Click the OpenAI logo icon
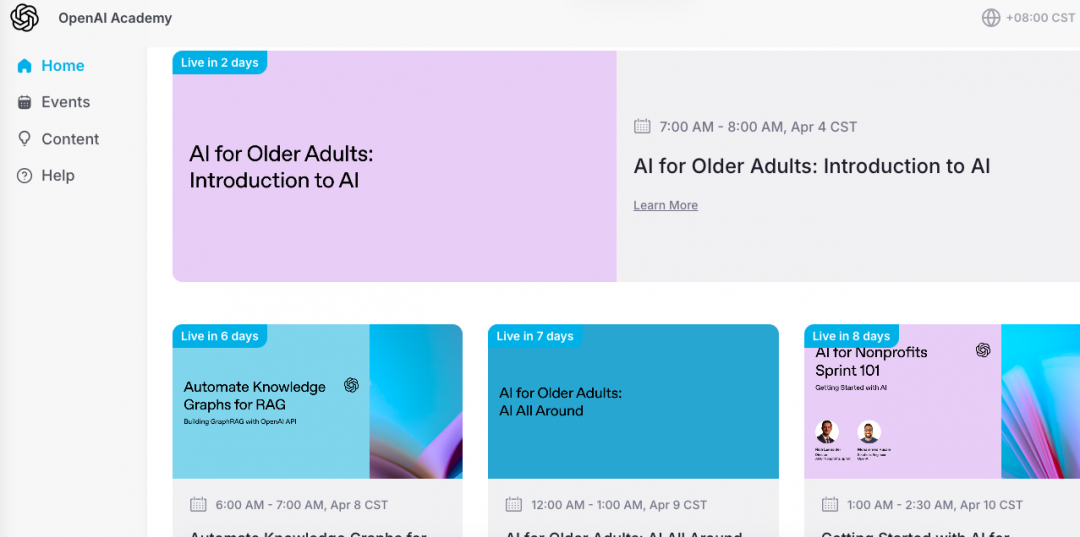The image size is (1080, 537). [24, 18]
